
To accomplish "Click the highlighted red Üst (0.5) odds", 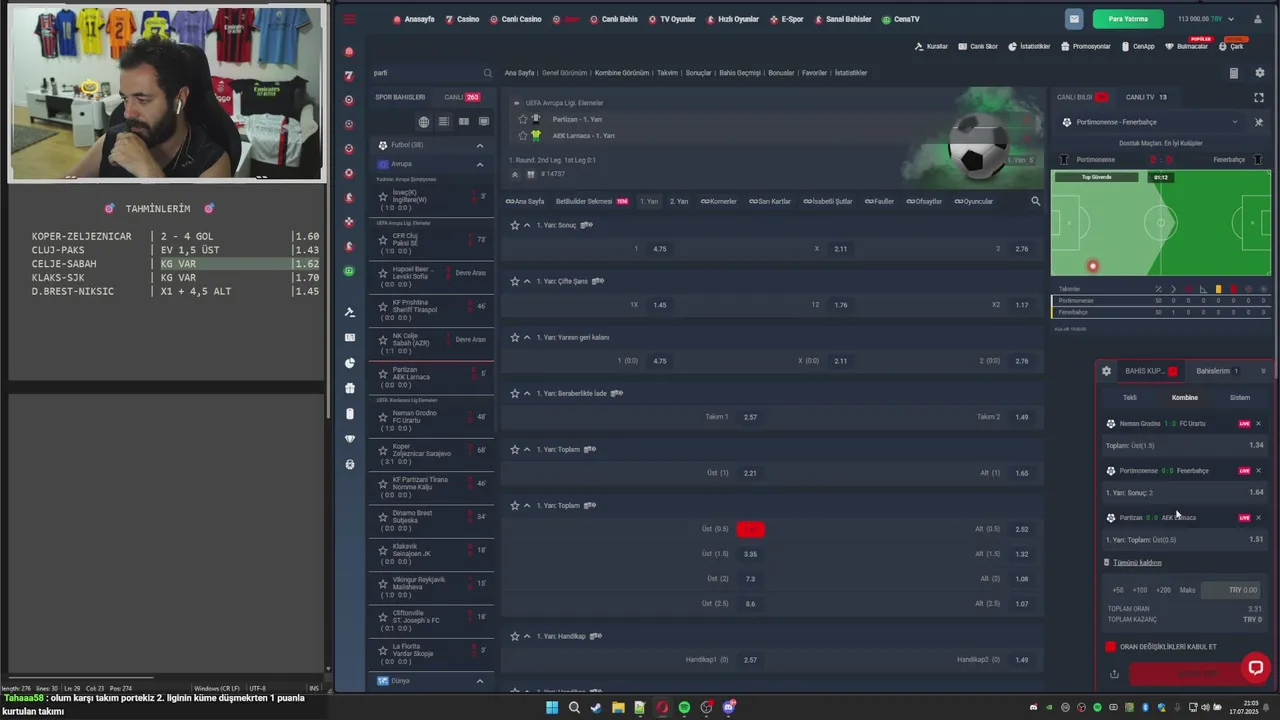I will coord(750,529).
